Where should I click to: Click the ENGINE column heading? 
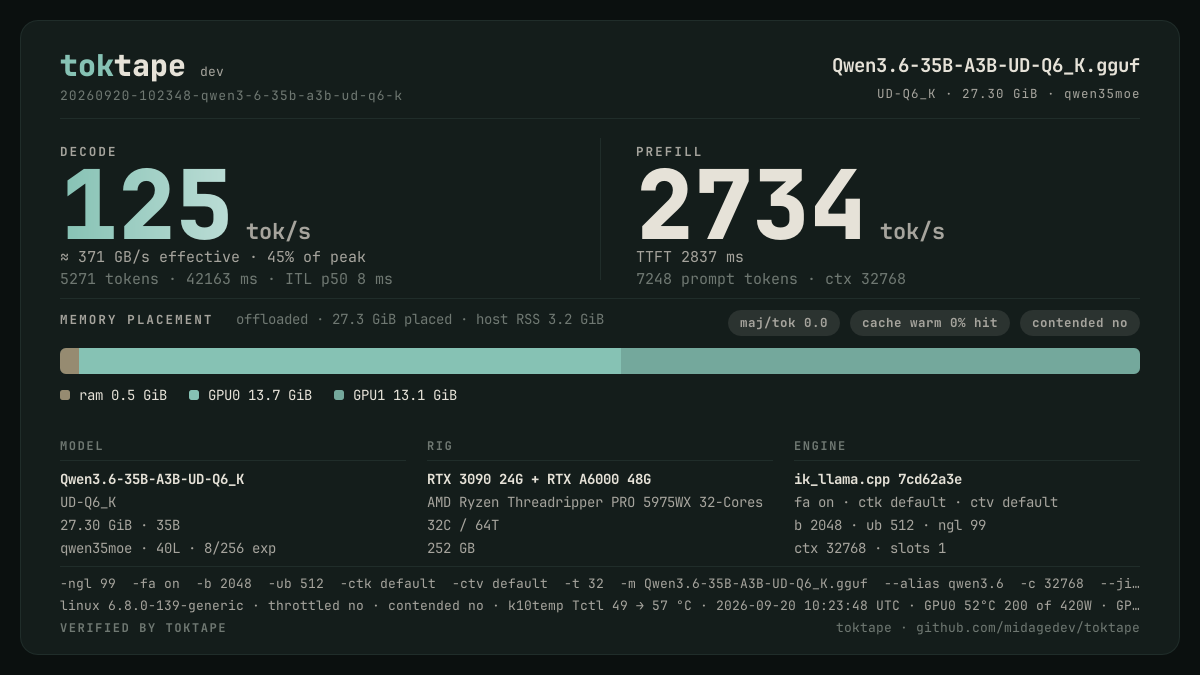(820, 446)
